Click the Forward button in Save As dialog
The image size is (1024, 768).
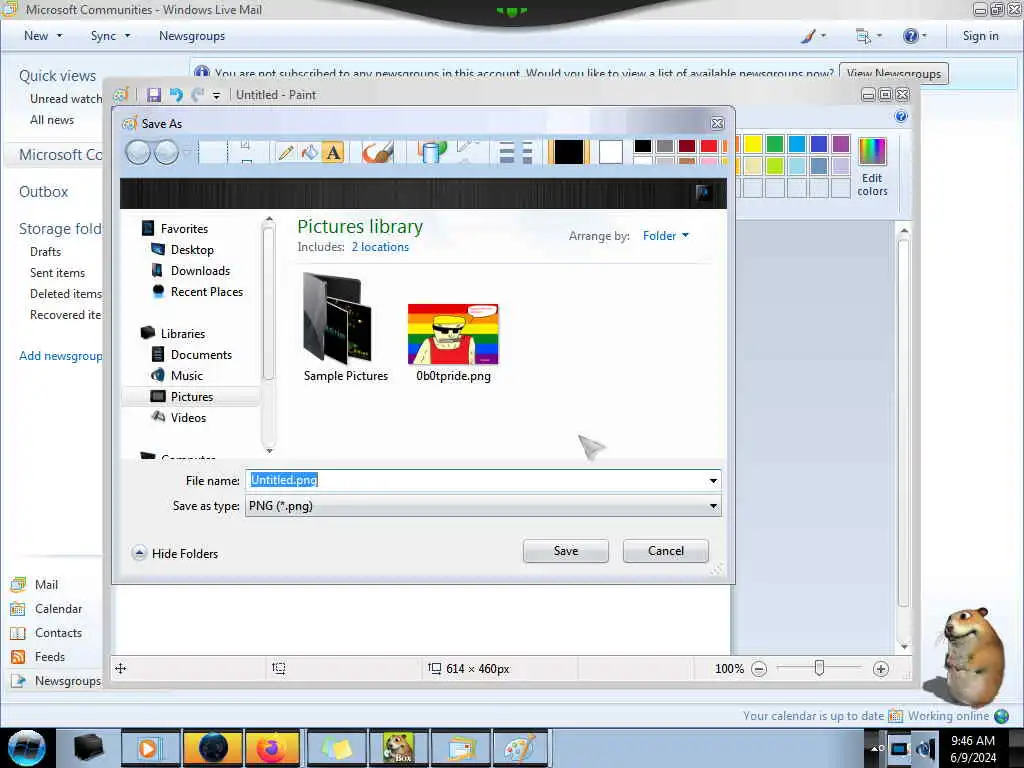[x=167, y=152]
